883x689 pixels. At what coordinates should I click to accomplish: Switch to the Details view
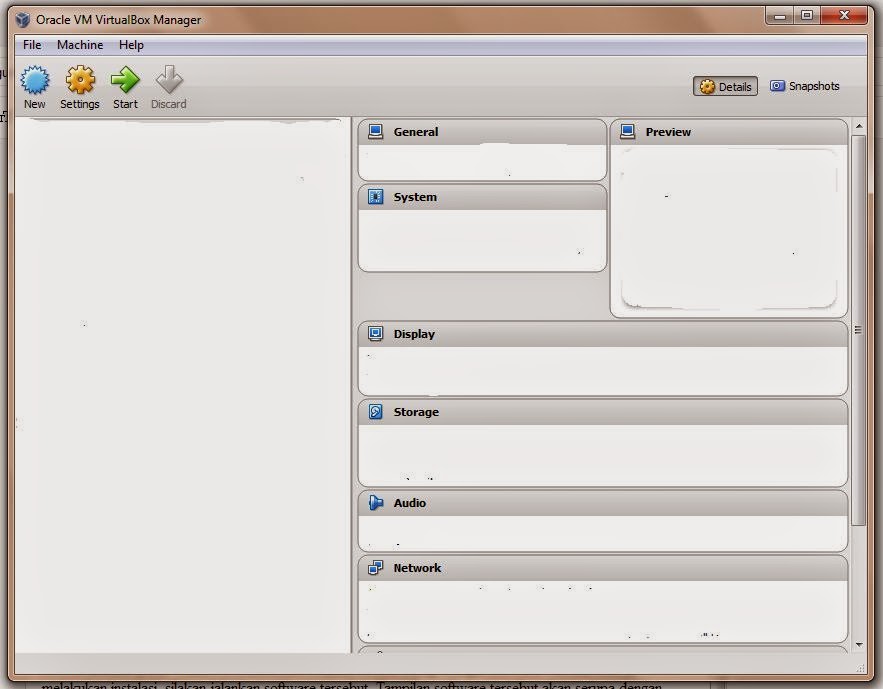click(x=725, y=87)
